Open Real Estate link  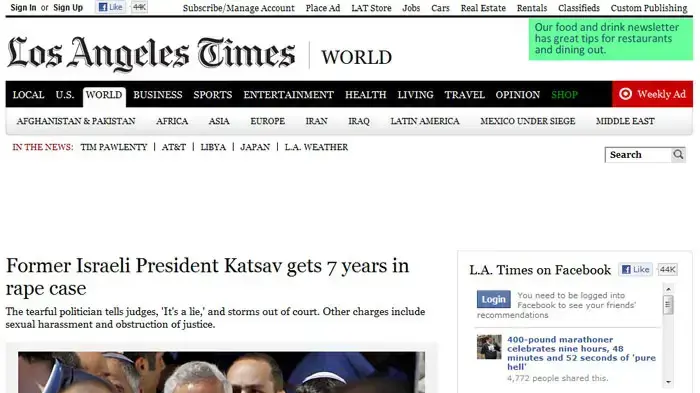pos(483,8)
